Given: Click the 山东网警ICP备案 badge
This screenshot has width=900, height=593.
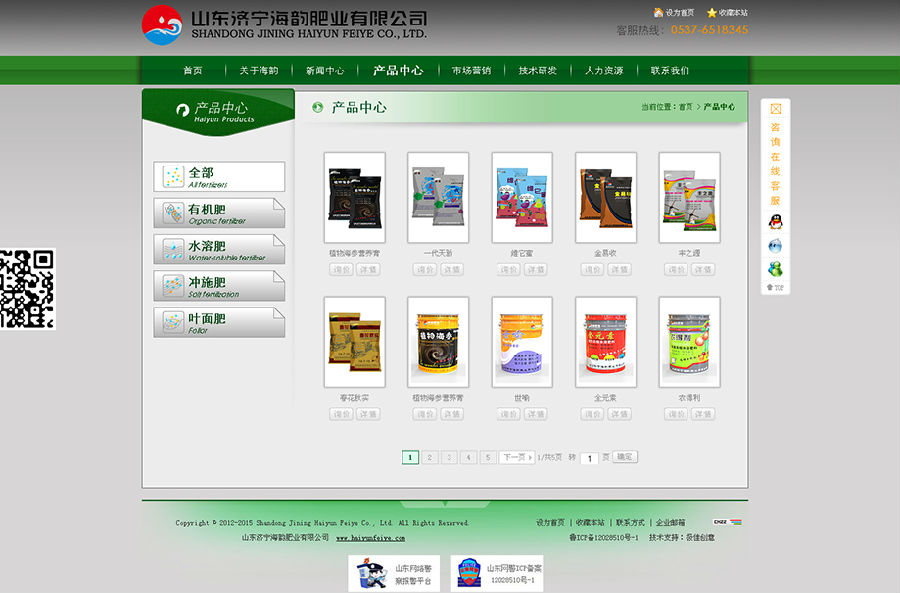Looking at the screenshot, I should tap(497, 573).
